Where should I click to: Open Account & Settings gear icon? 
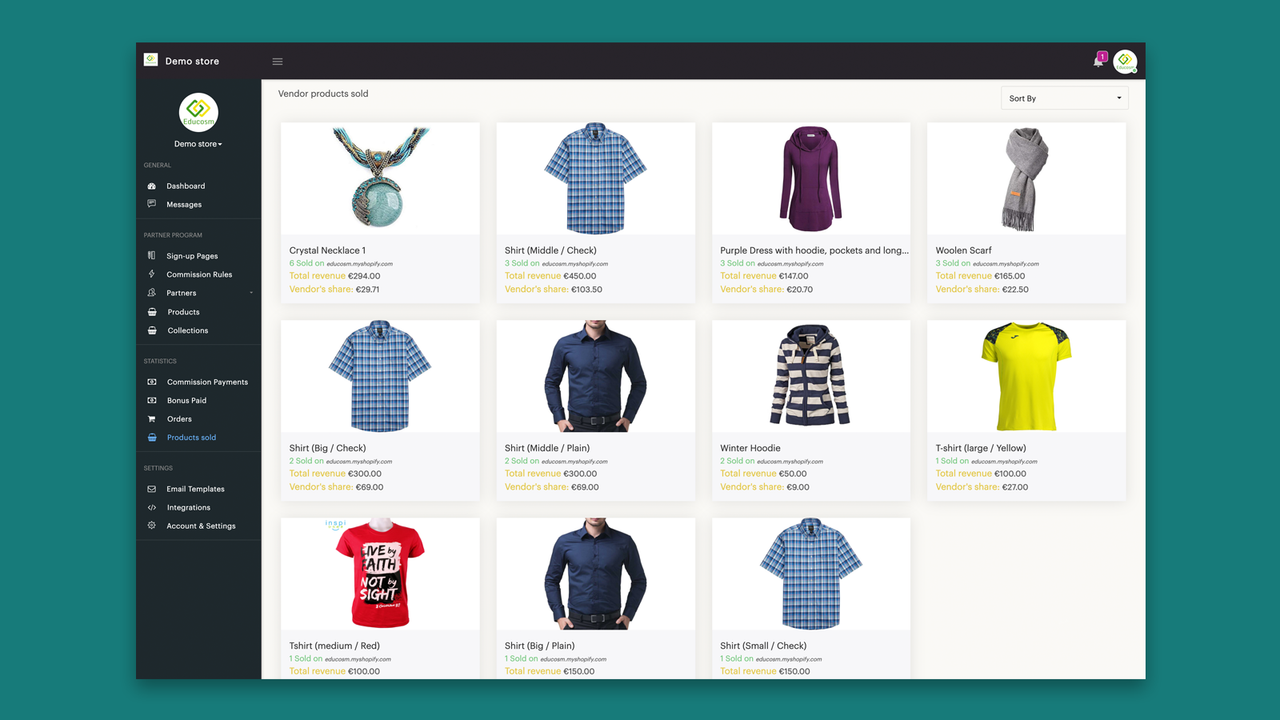(152, 525)
